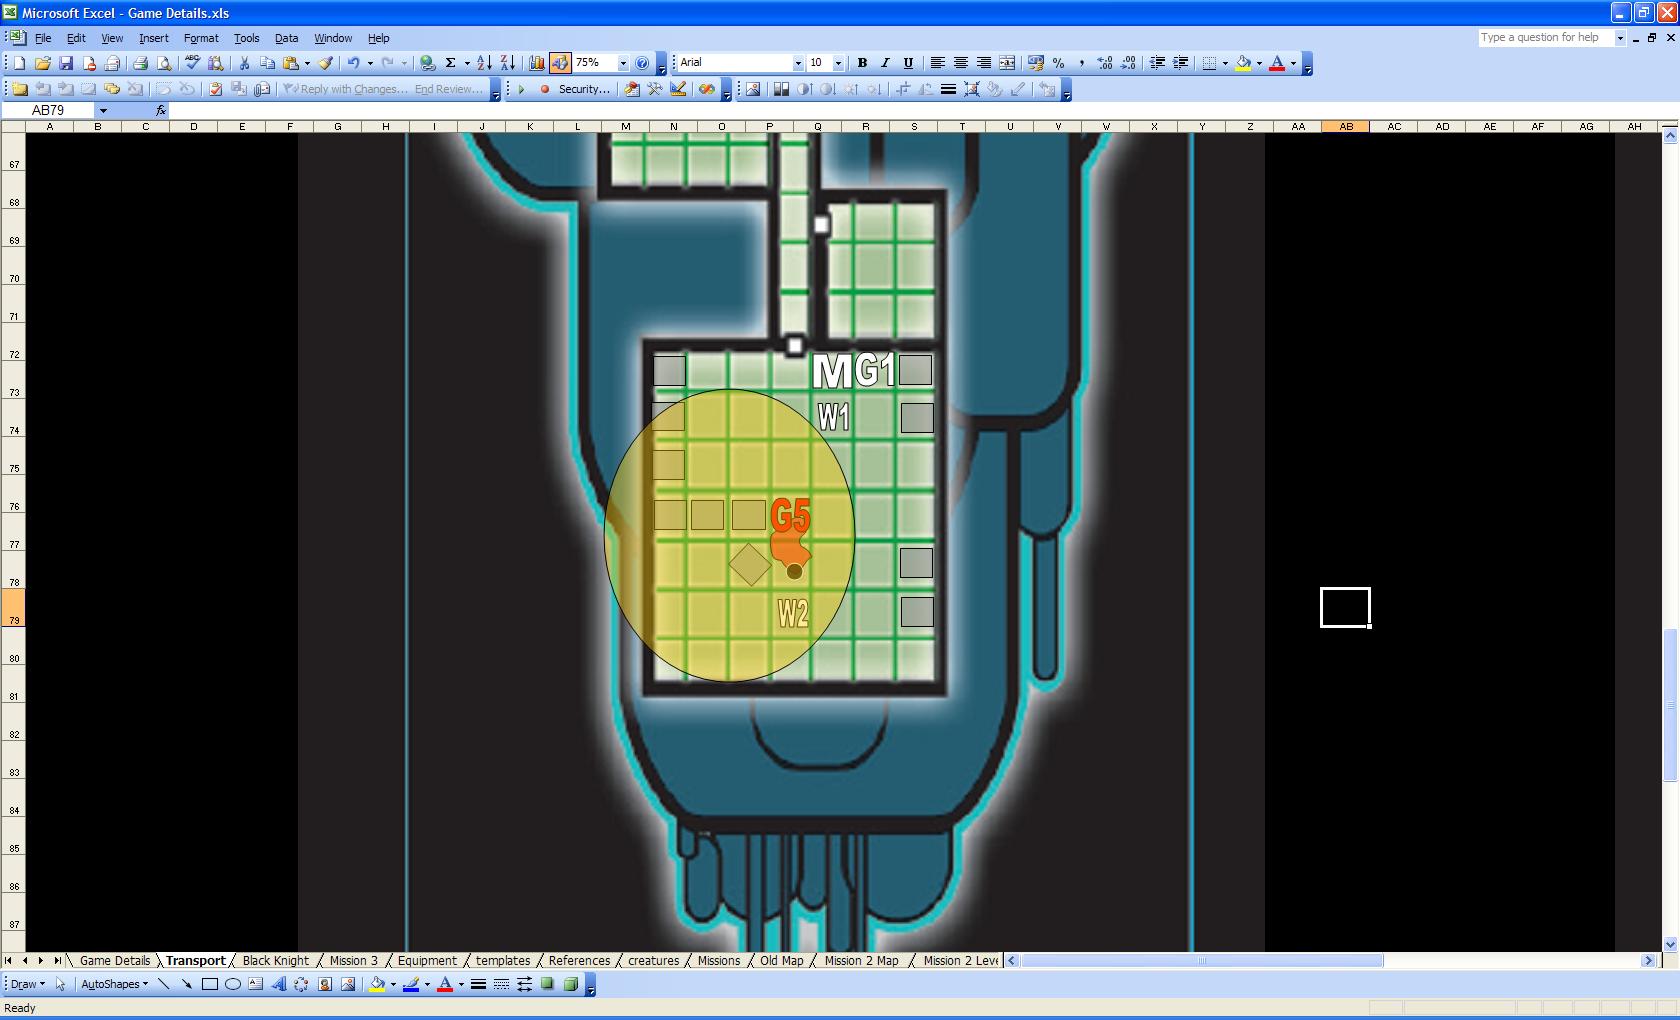Toggle Bold formatting

[x=862, y=63]
